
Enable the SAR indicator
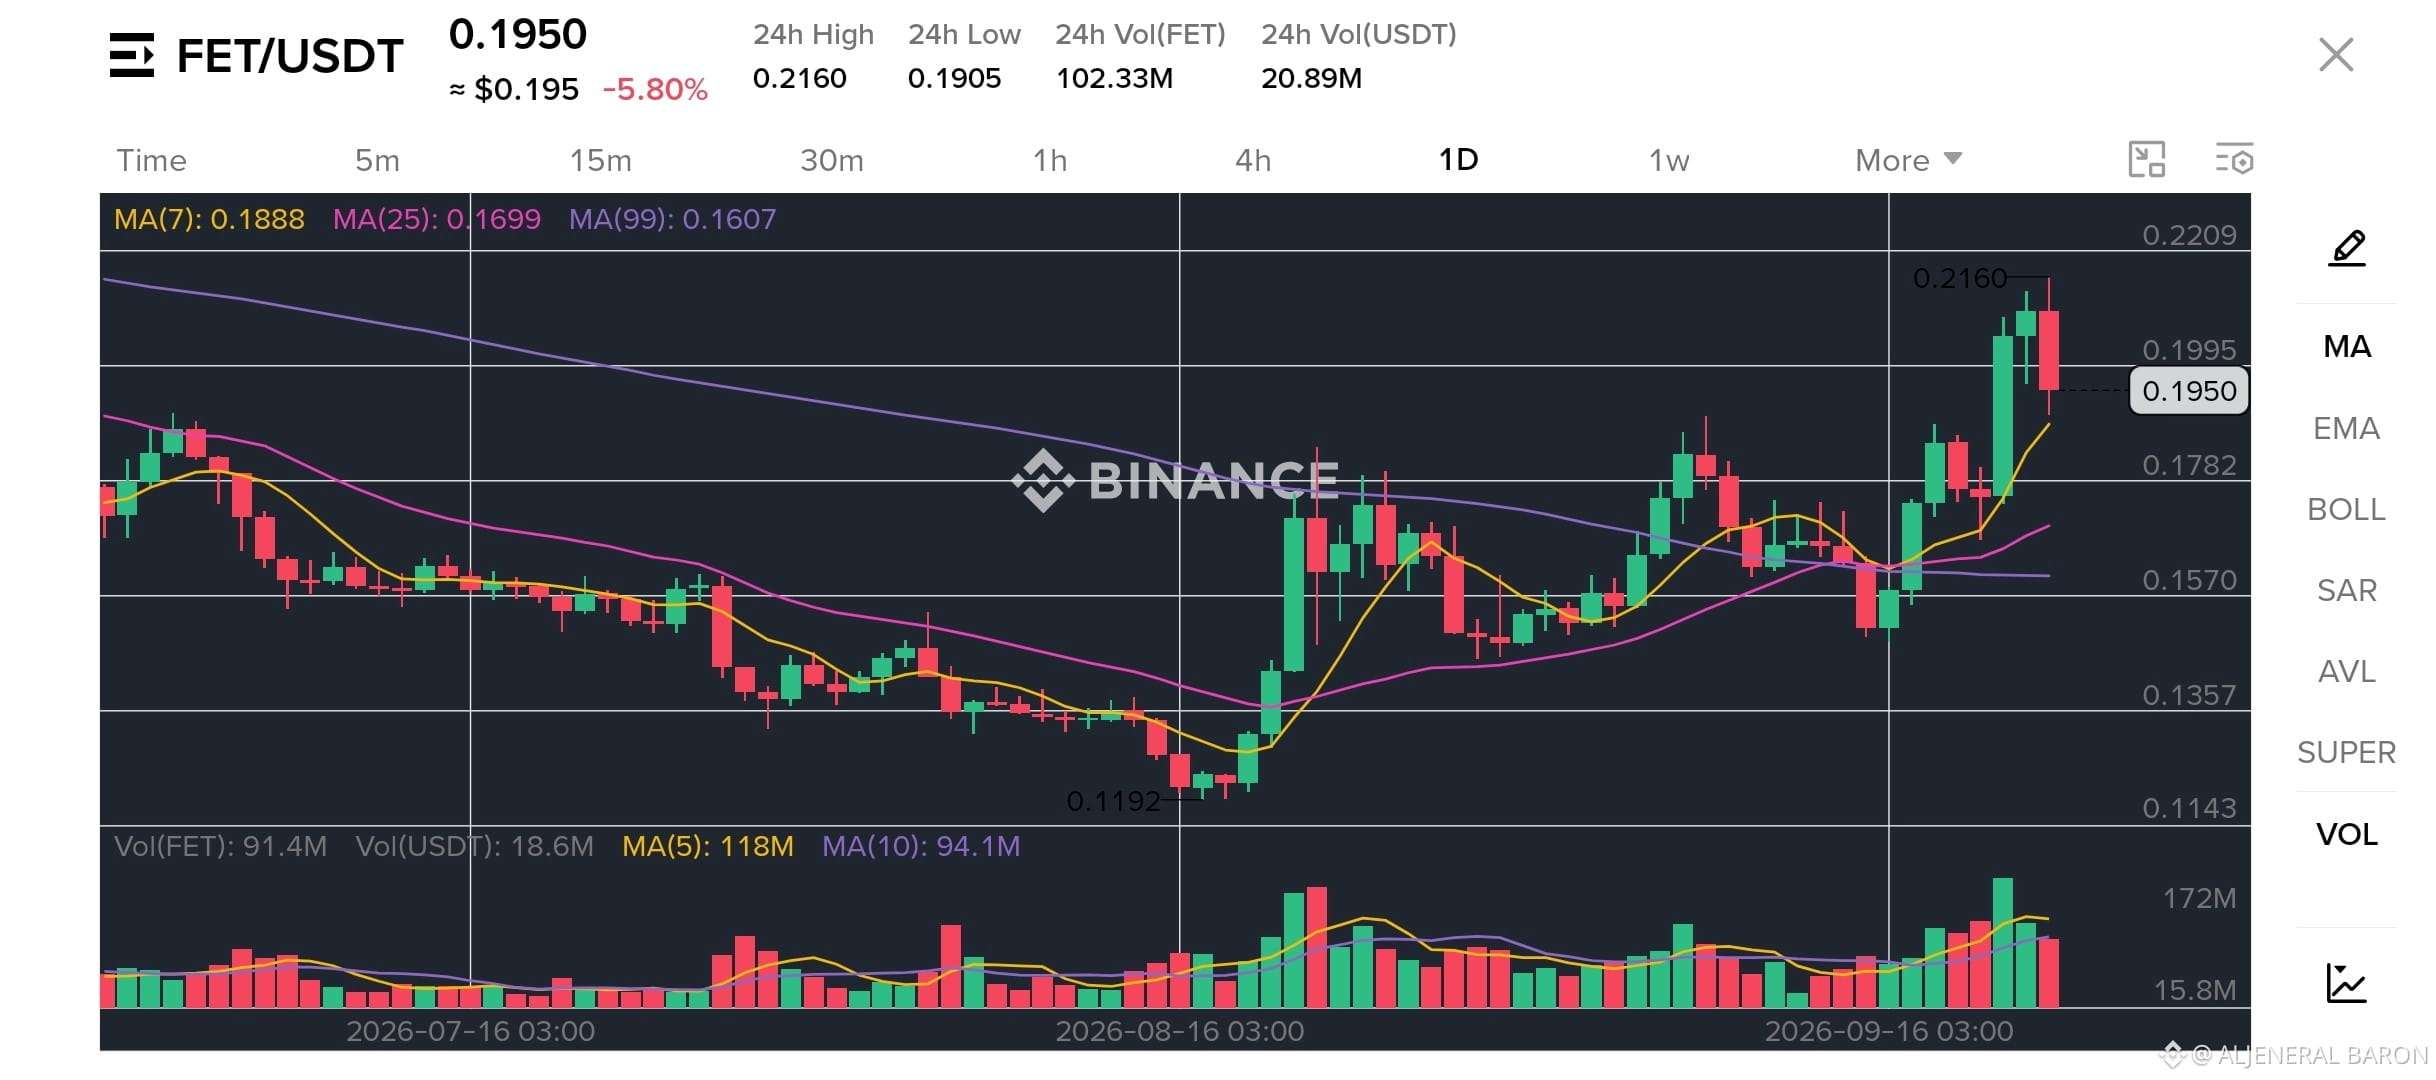click(2346, 590)
